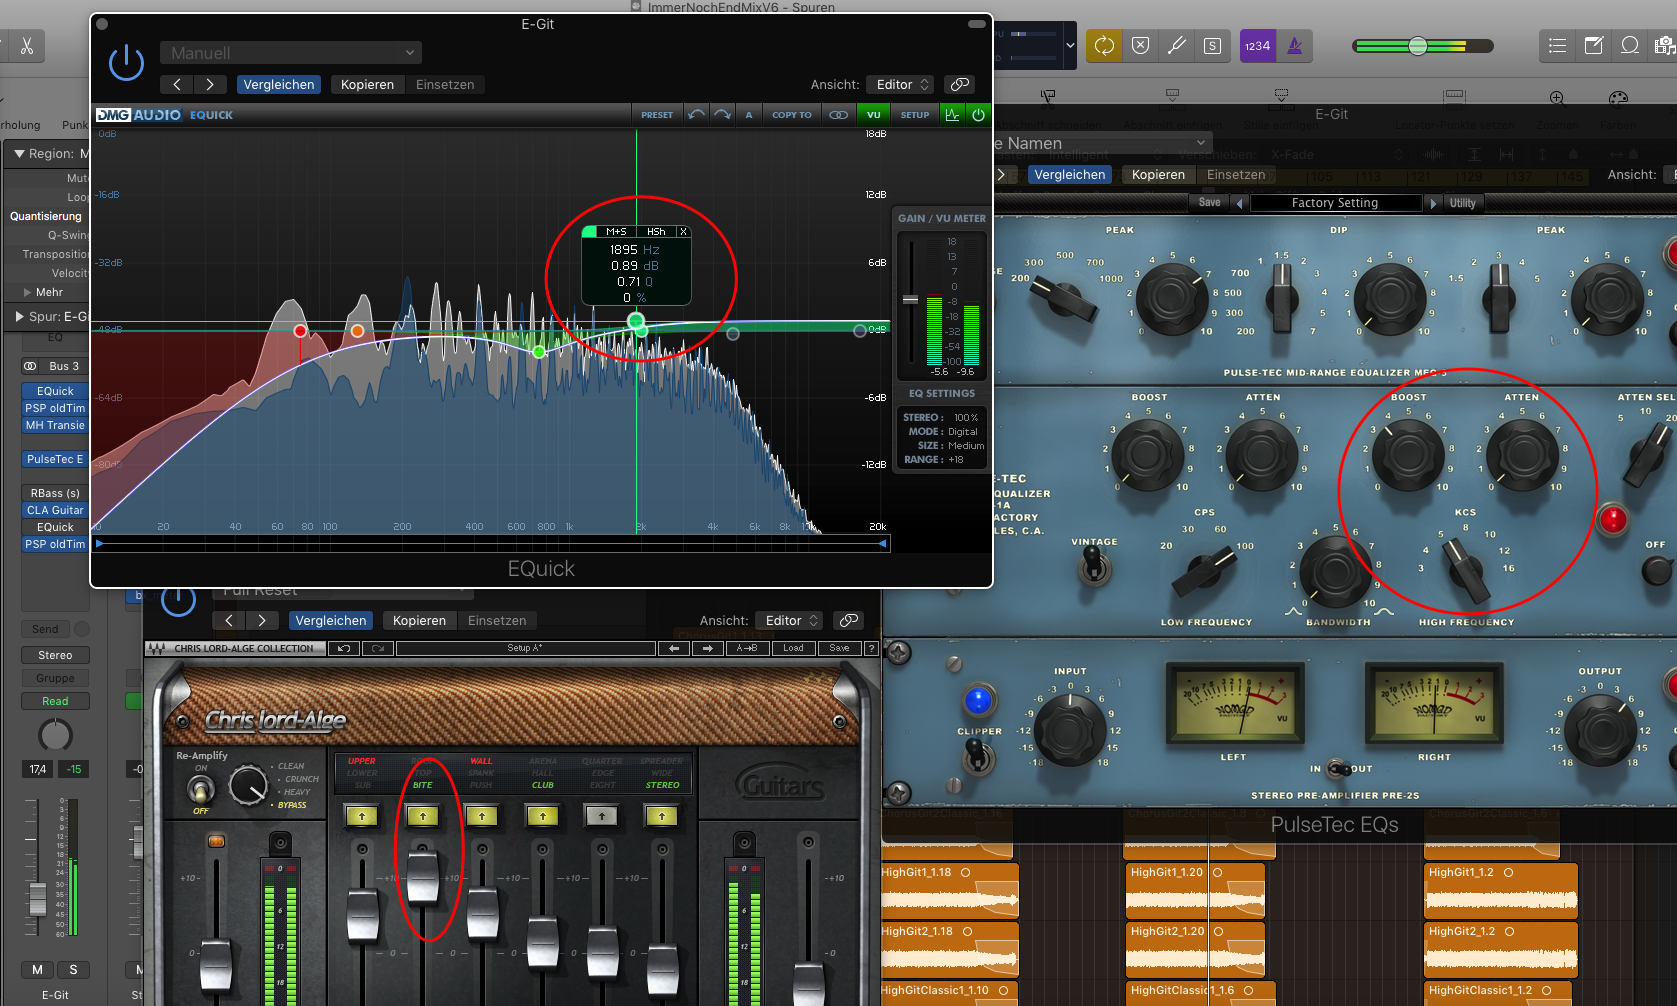Click the CLA Guitars redo icon
Viewport: 1677px width, 1006px height.
378,648
